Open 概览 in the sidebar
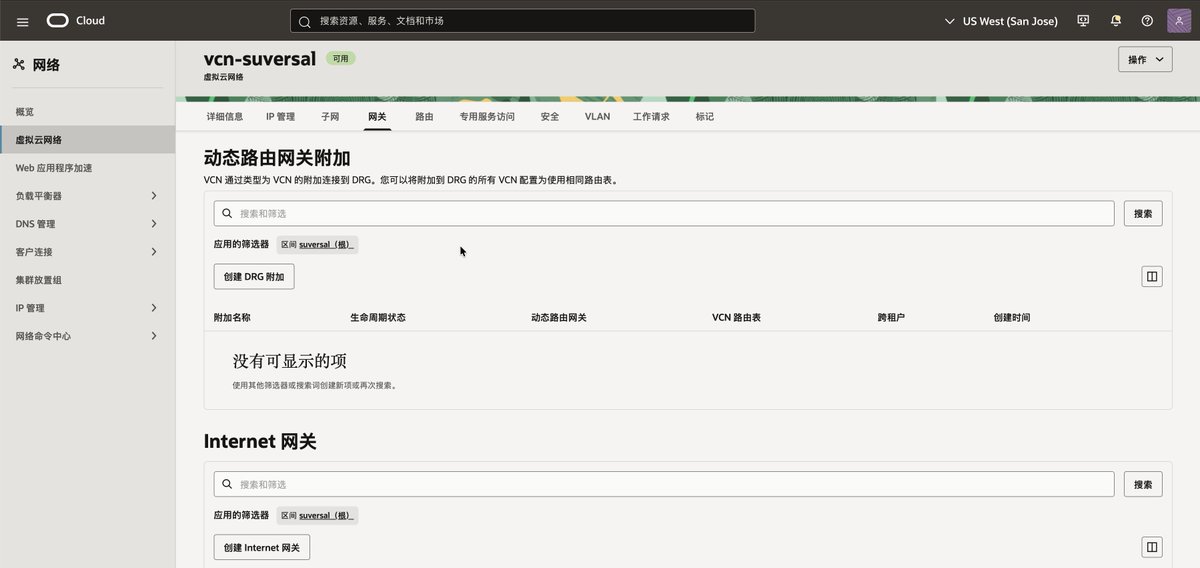Screen dimensions: 1200x568 tap(25, 112)
